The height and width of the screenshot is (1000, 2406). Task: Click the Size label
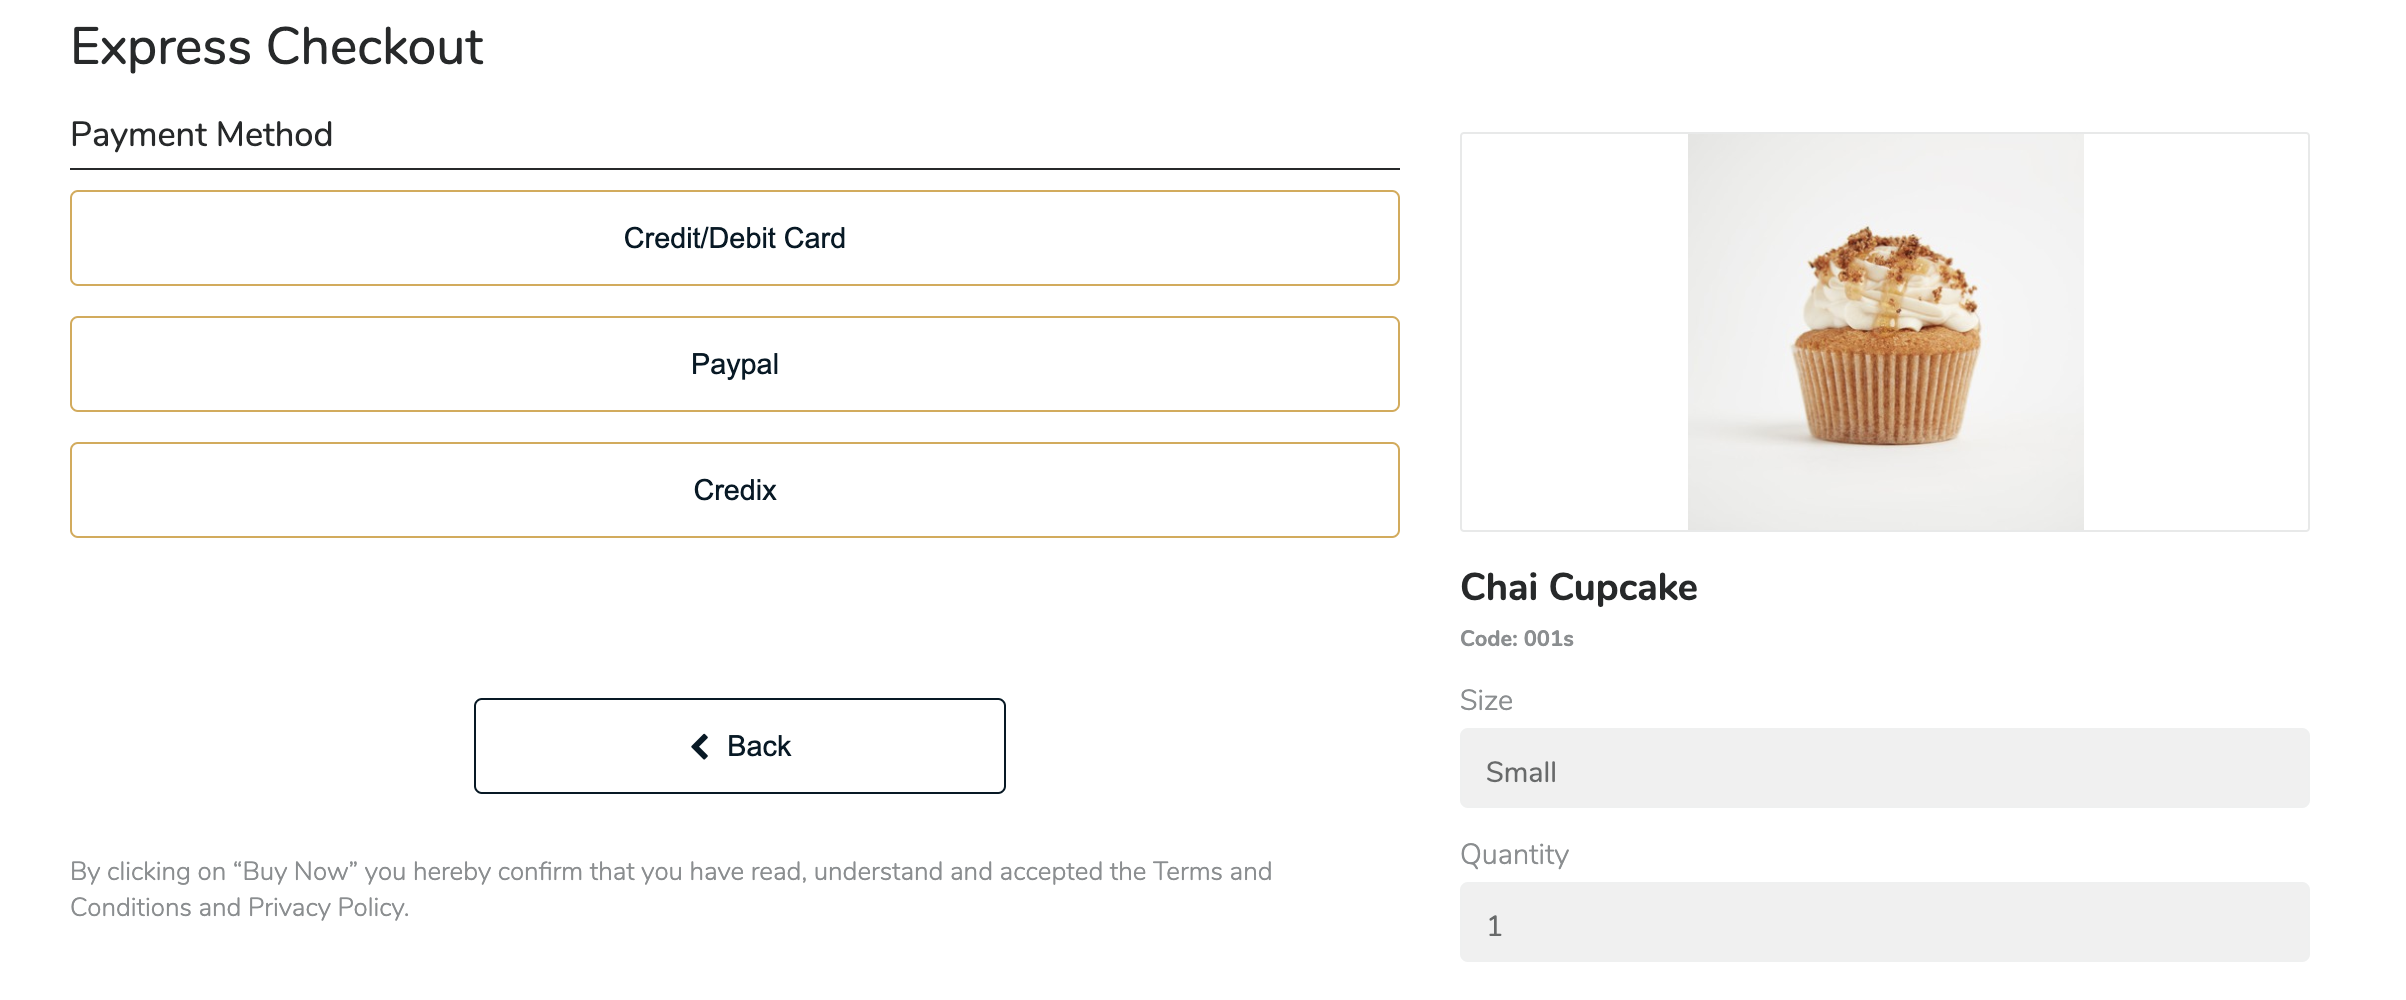click(1486, 700)
